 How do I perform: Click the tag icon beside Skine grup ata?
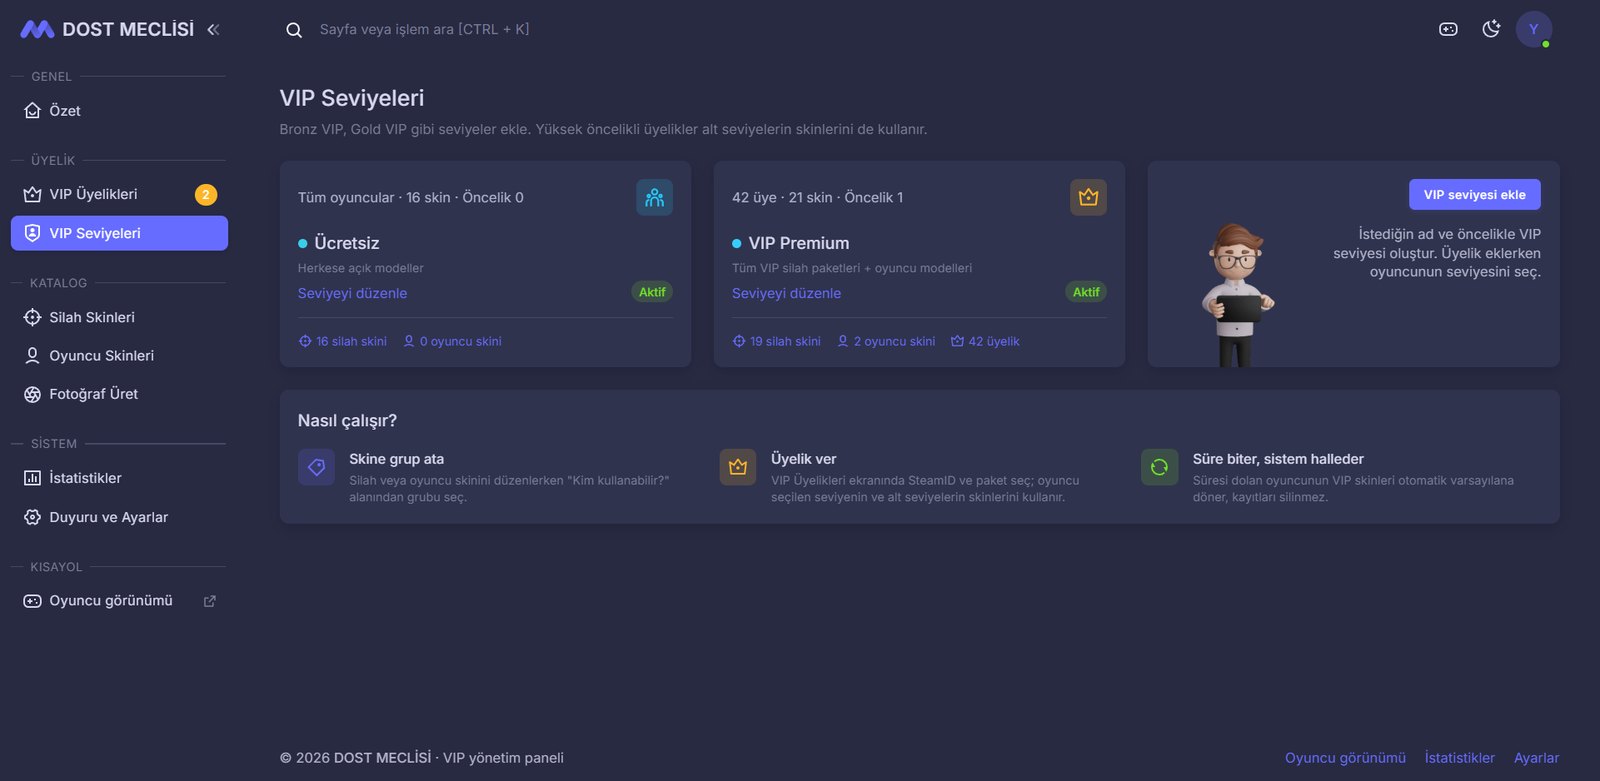point(316,467)
